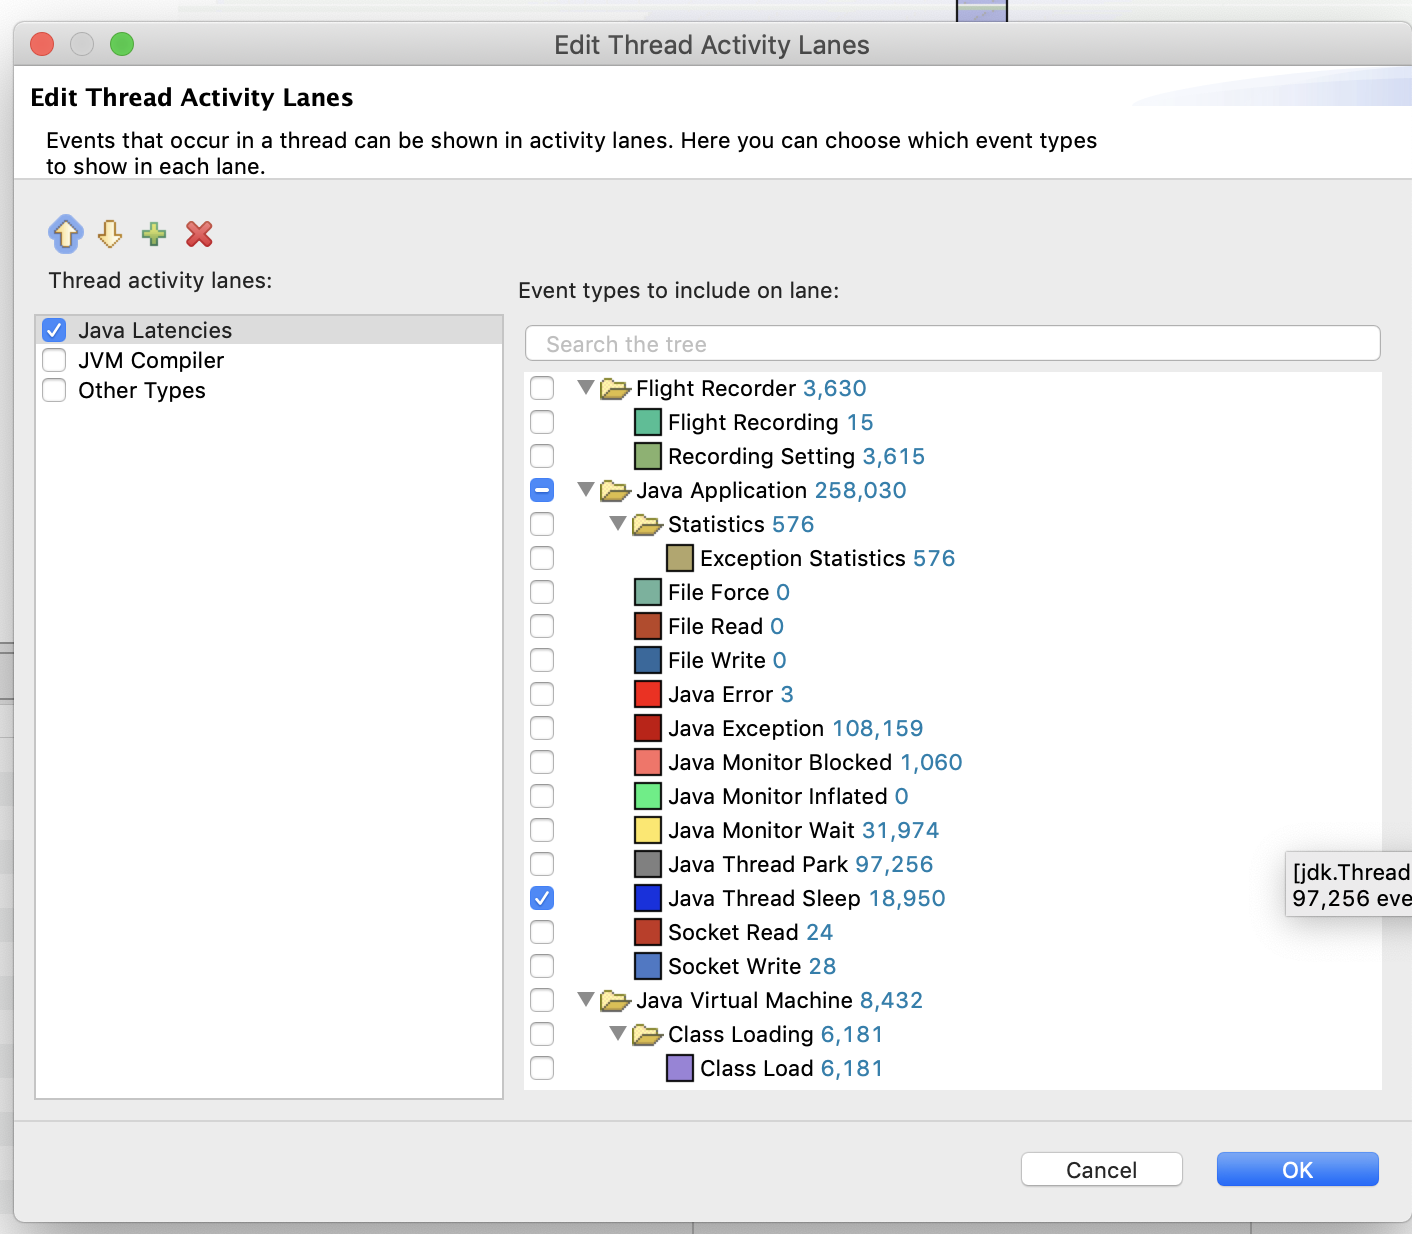Click the Class Loading folder icon
Image resolution: width=1412 pixels, height=1234 pixels.
click(x=647, y=1034)
